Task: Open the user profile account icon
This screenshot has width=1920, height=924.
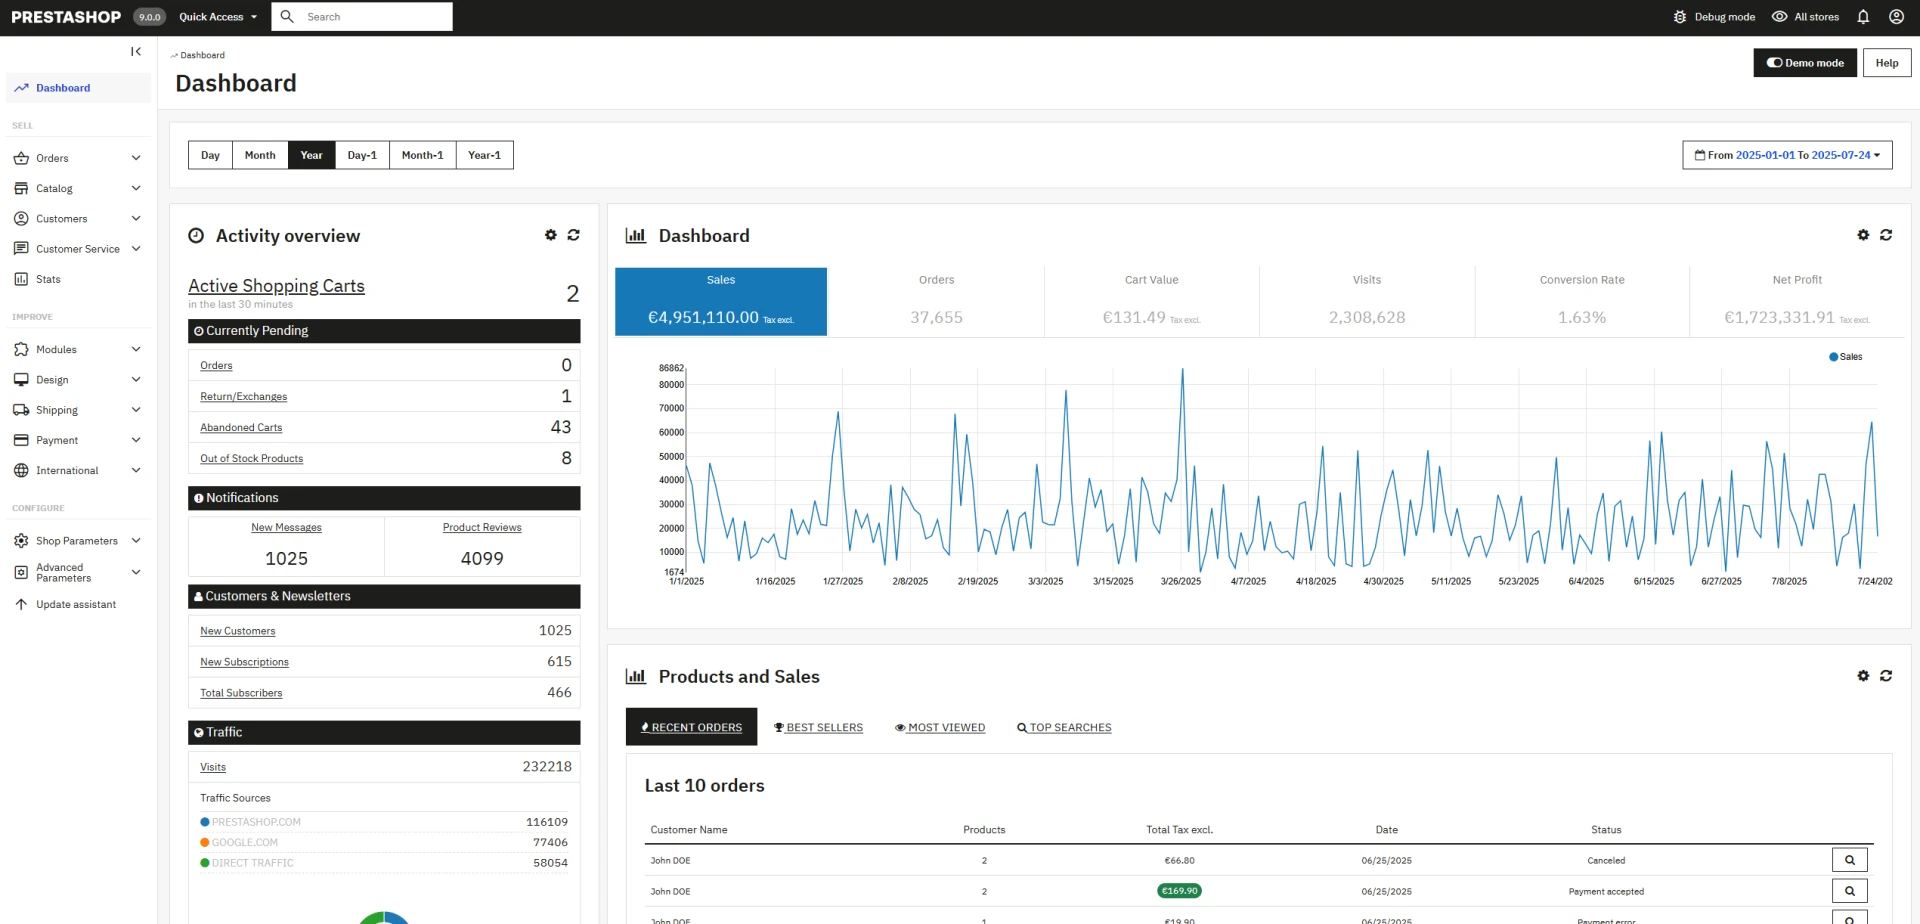Action: [x=1896, y=17]
